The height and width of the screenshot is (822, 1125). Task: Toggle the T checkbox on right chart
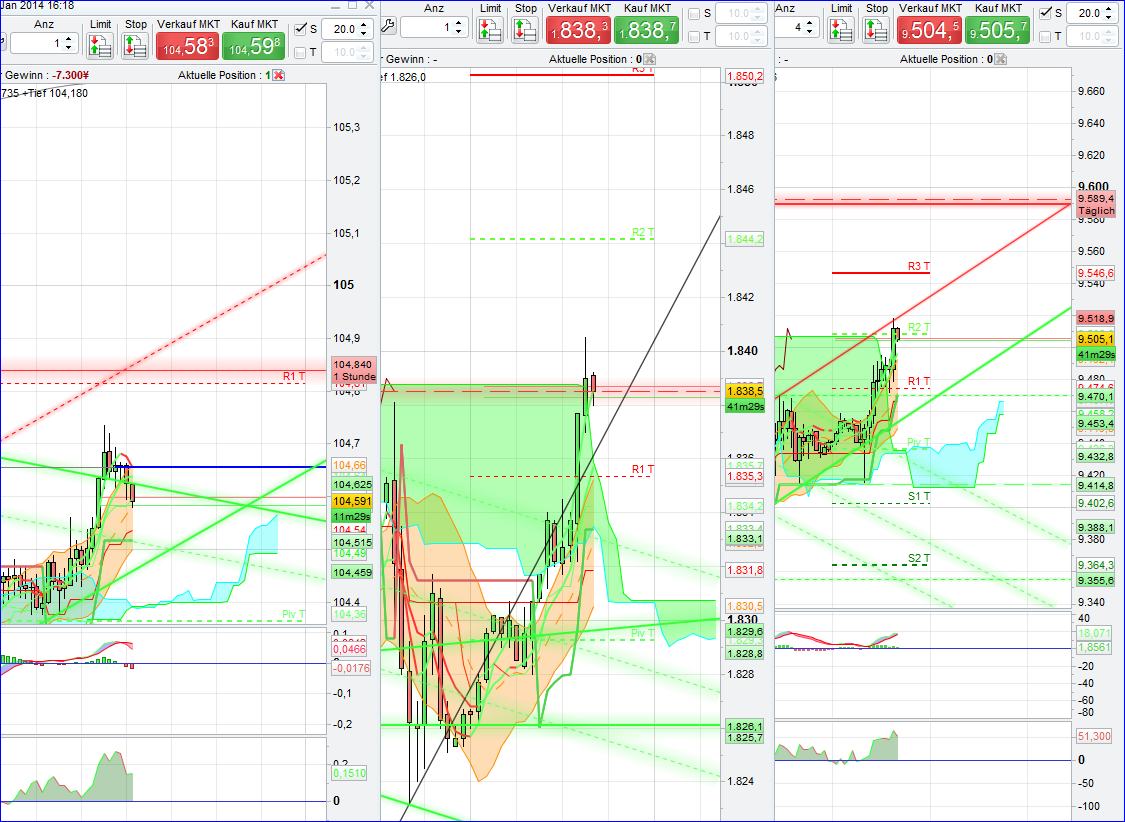tap(1045, 36)
